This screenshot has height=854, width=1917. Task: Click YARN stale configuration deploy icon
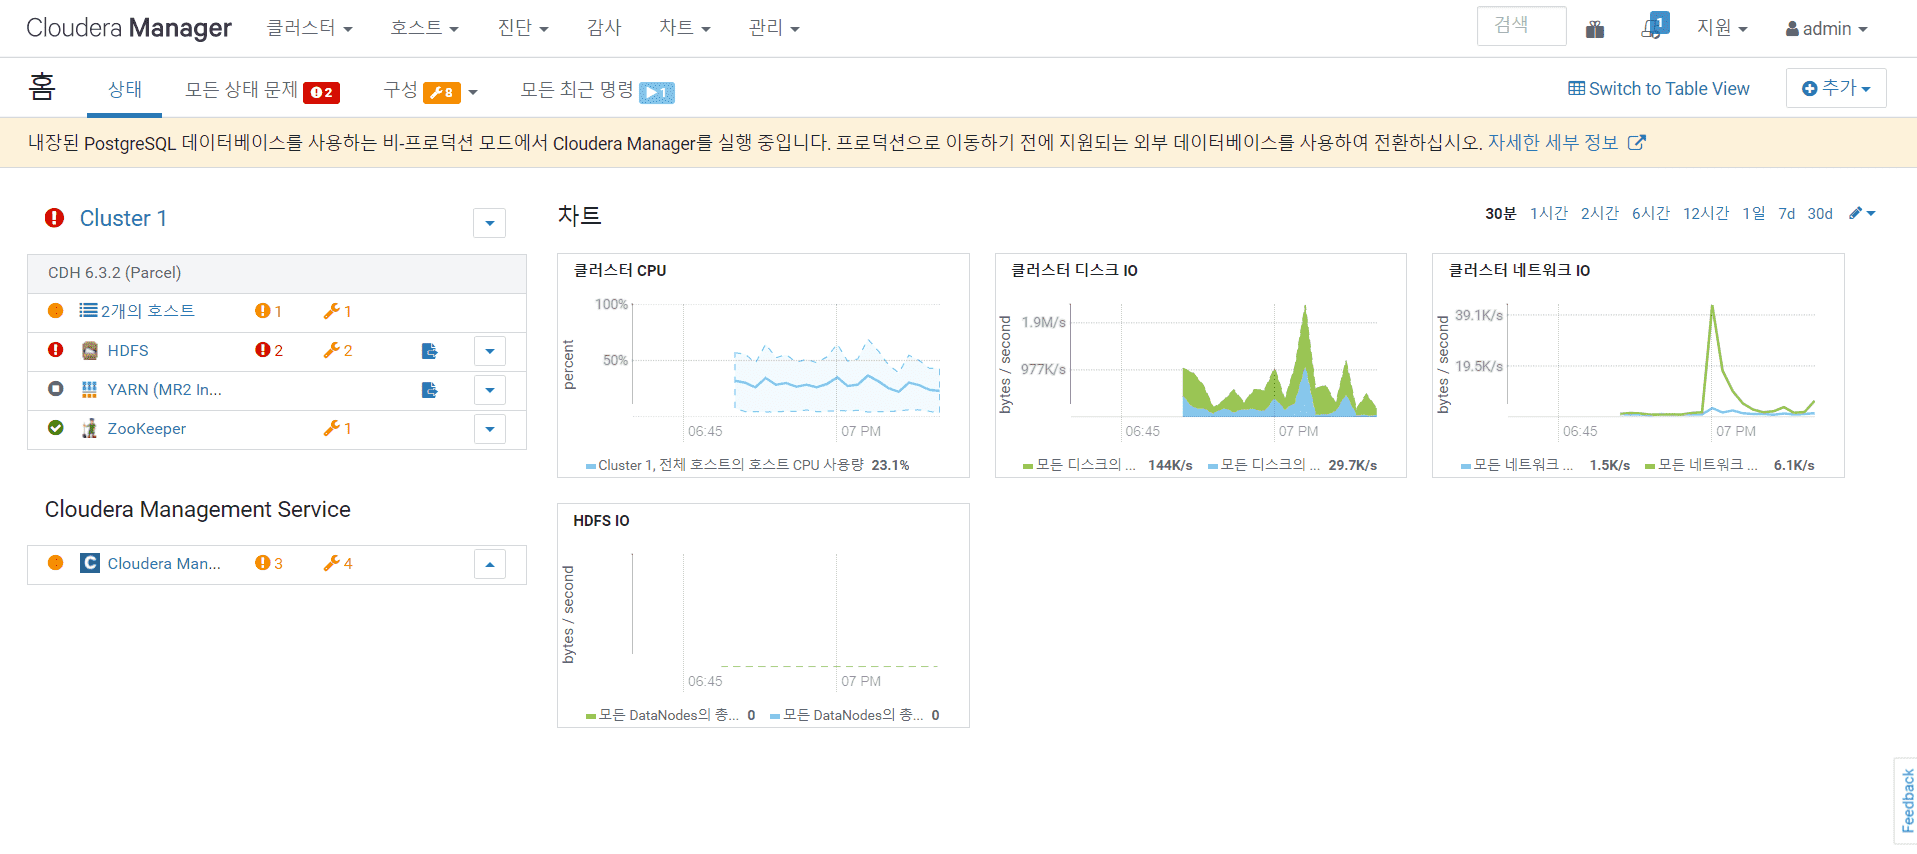pos(430,390)
